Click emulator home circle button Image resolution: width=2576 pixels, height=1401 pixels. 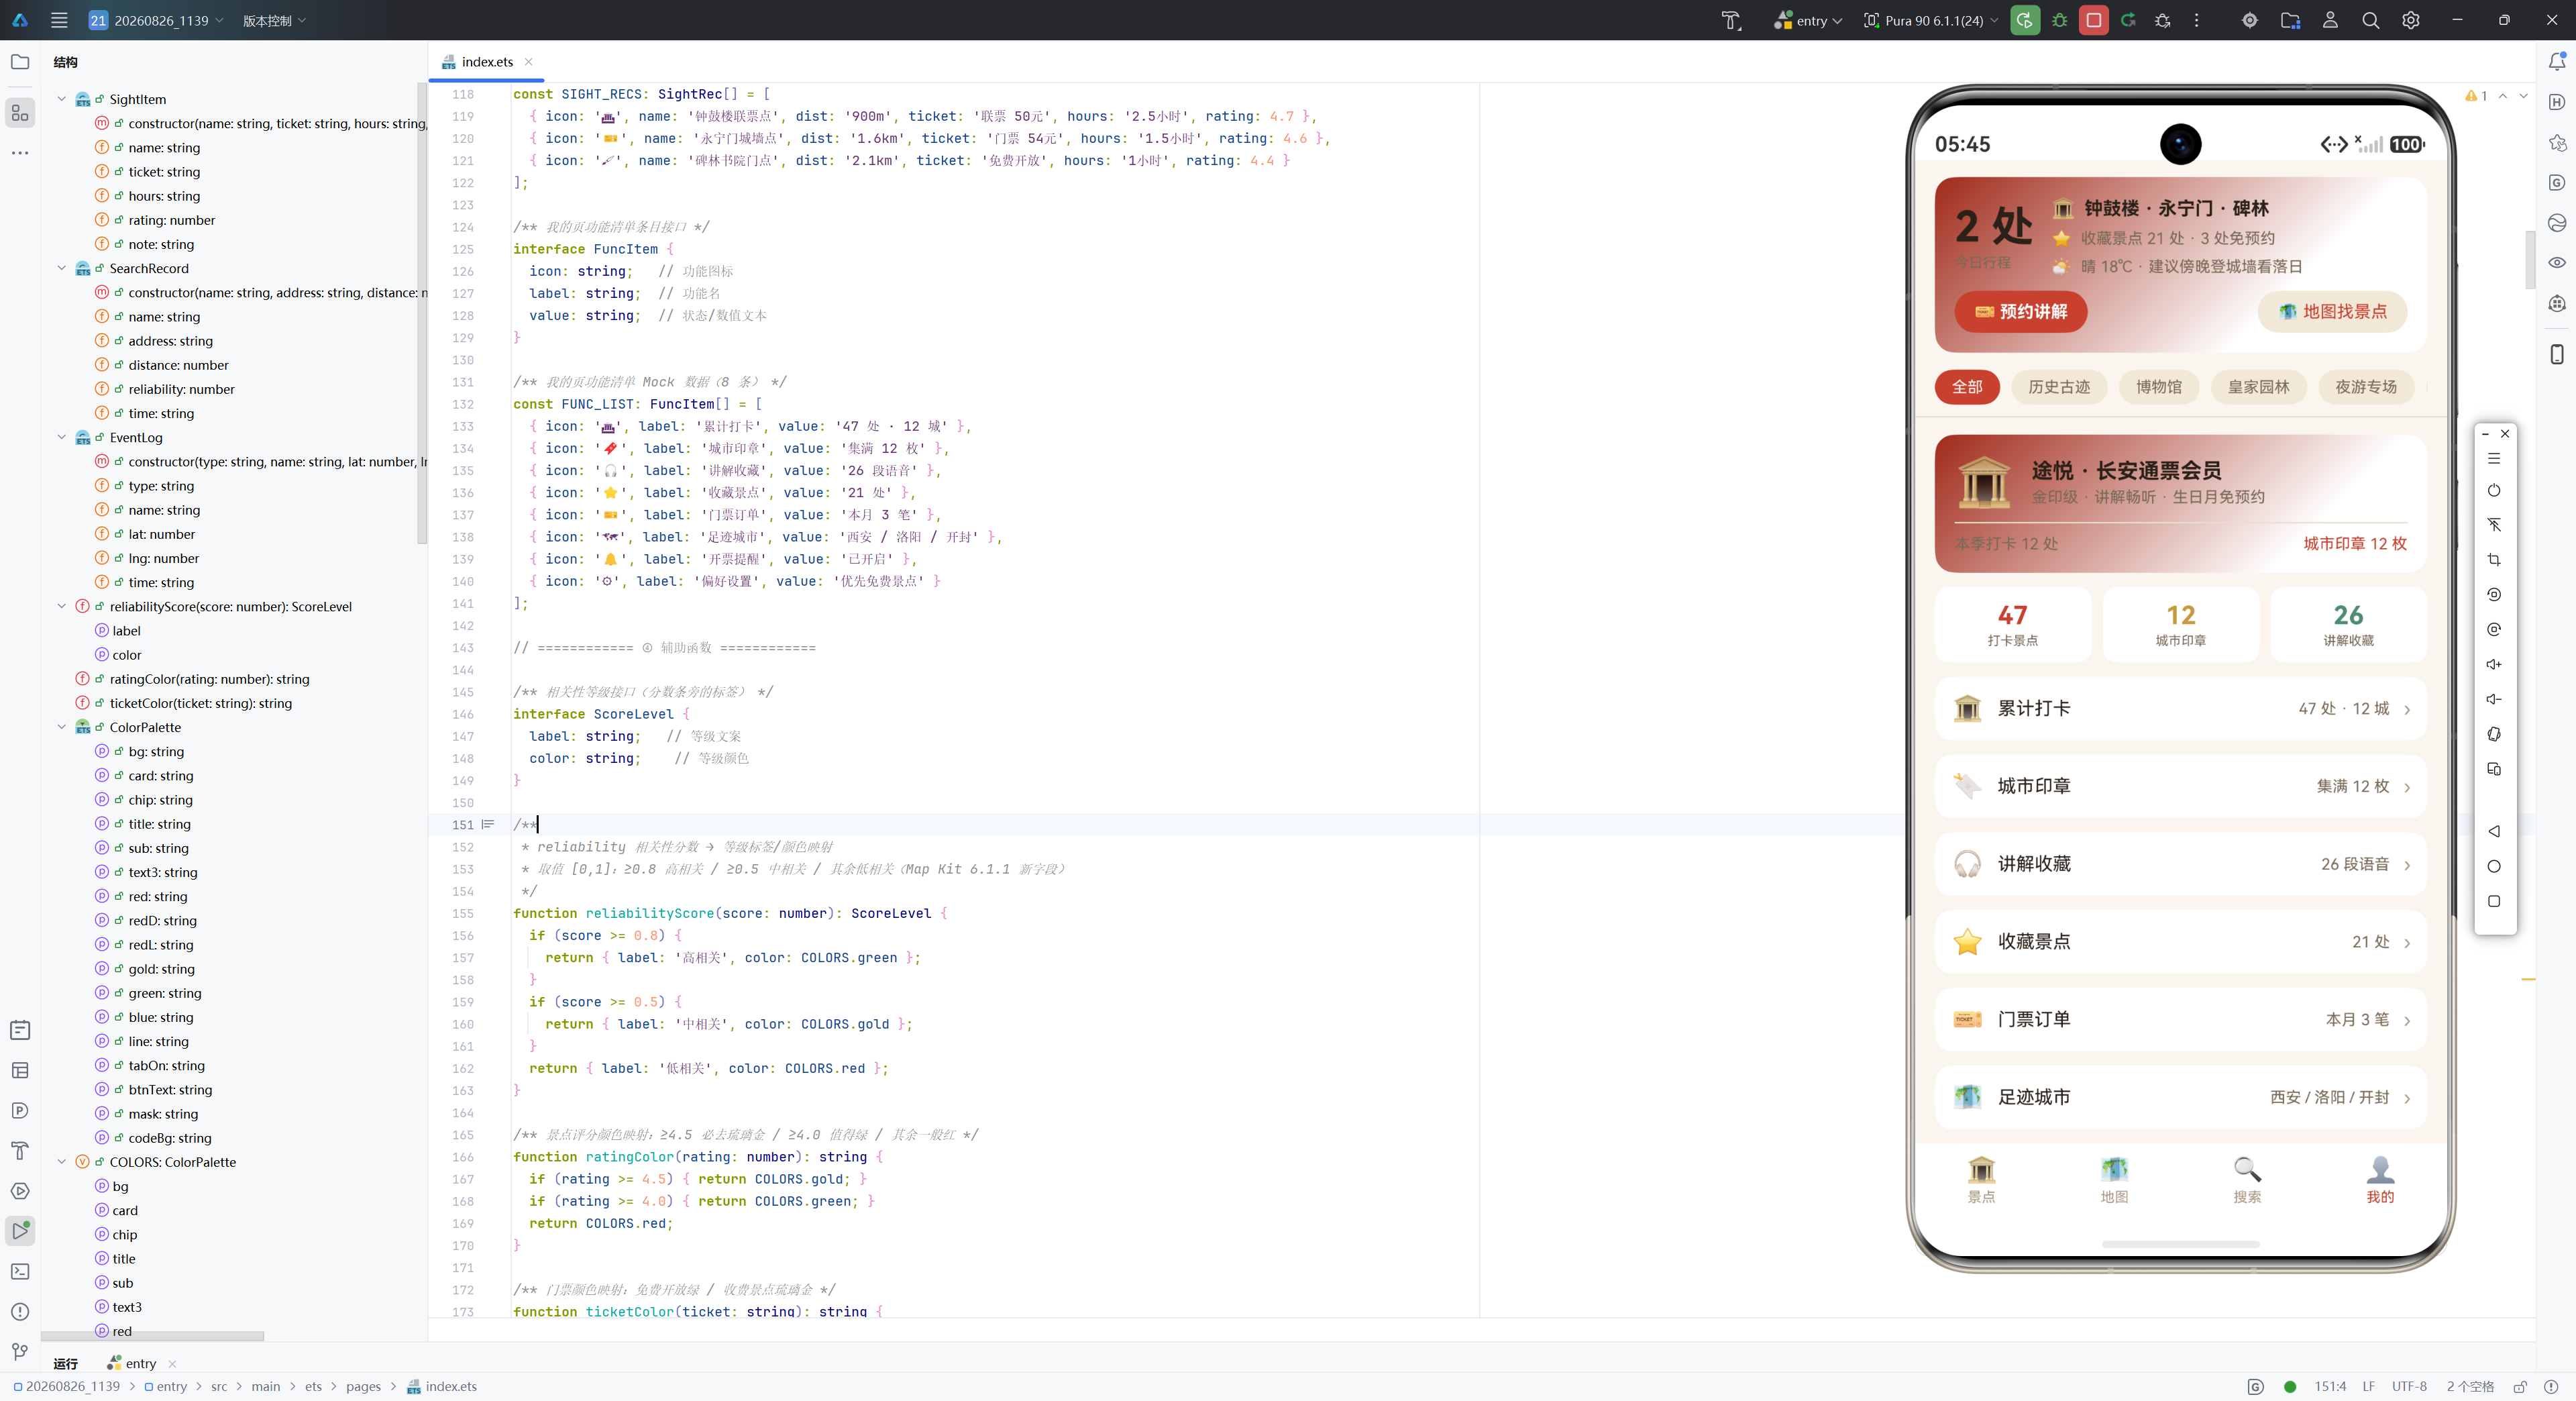click(x=2494, y=866)
